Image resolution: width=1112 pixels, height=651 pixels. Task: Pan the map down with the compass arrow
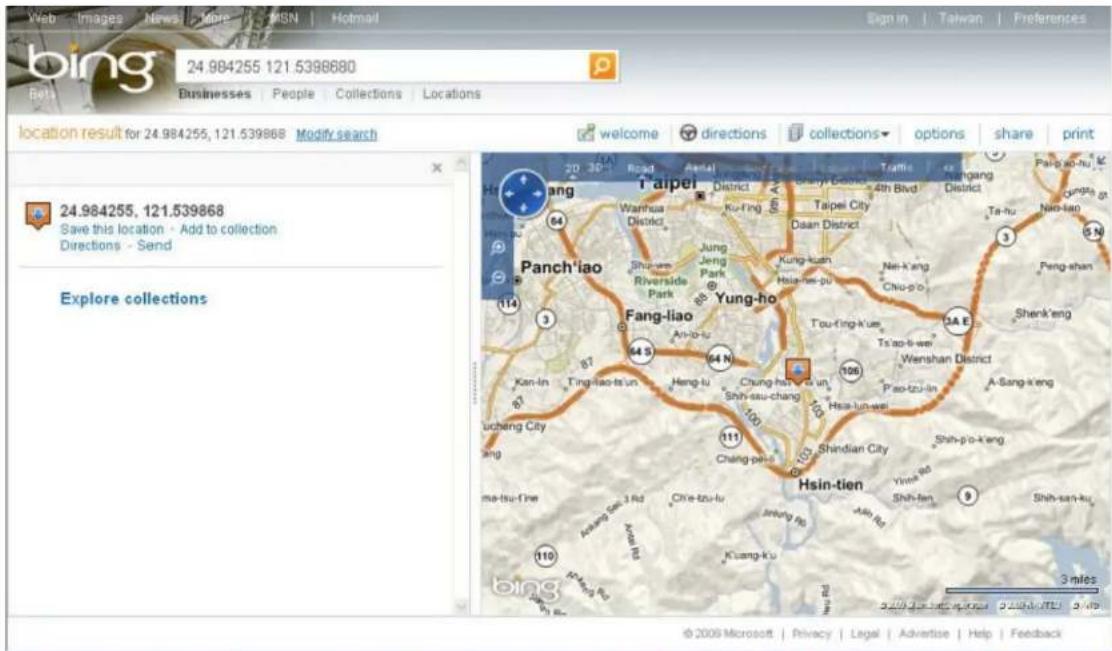(x=523, y=207)
